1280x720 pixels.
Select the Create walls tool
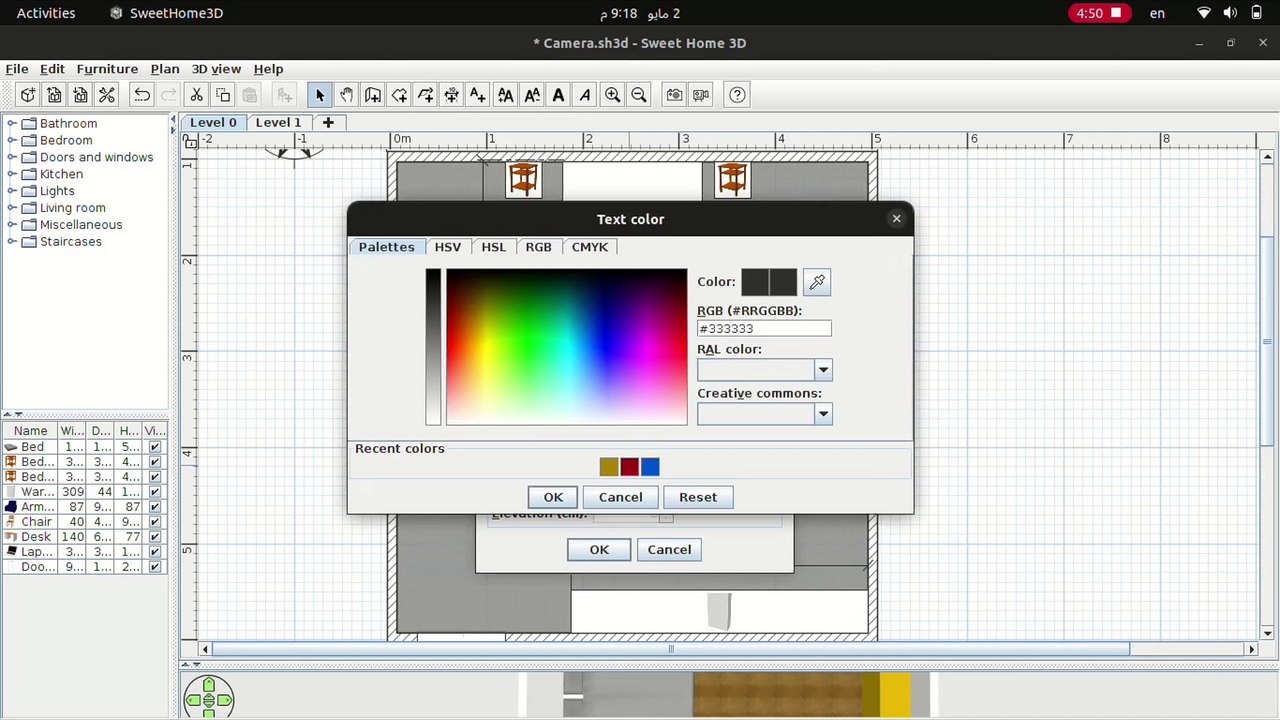pos(373,95)
